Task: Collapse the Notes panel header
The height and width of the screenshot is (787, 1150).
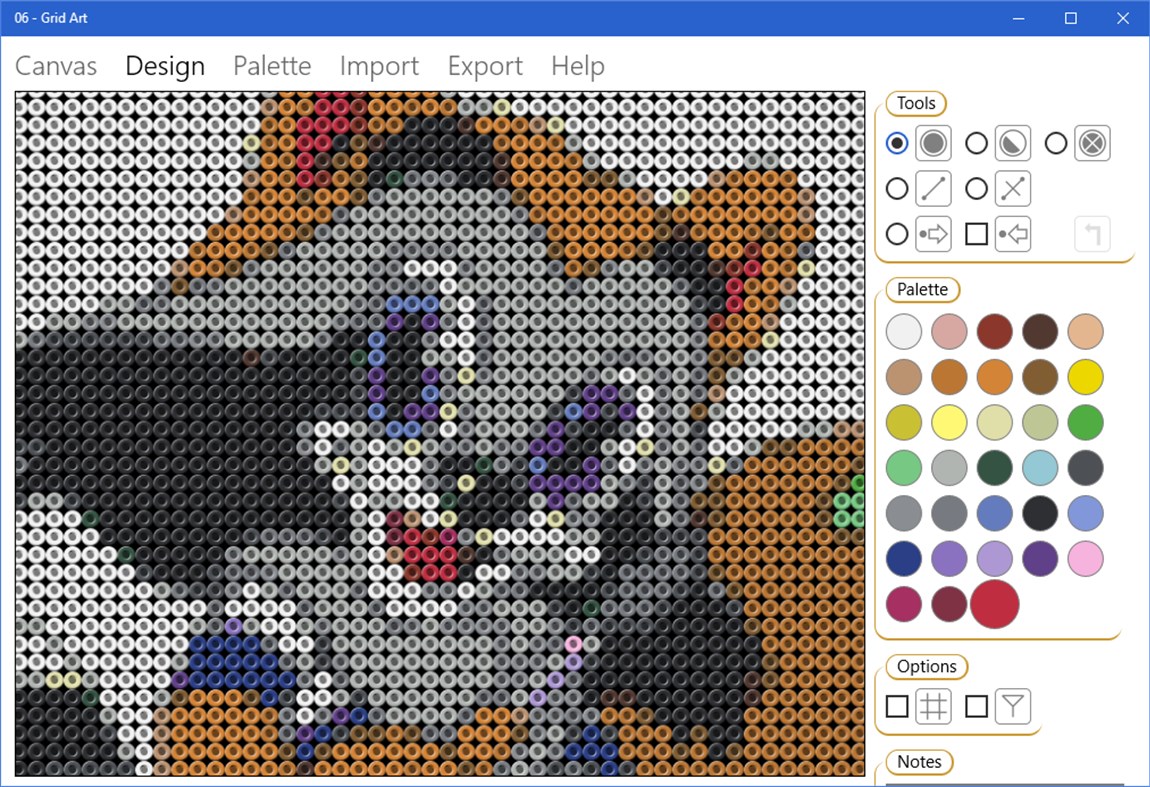Action: click(x=918, y=762)
